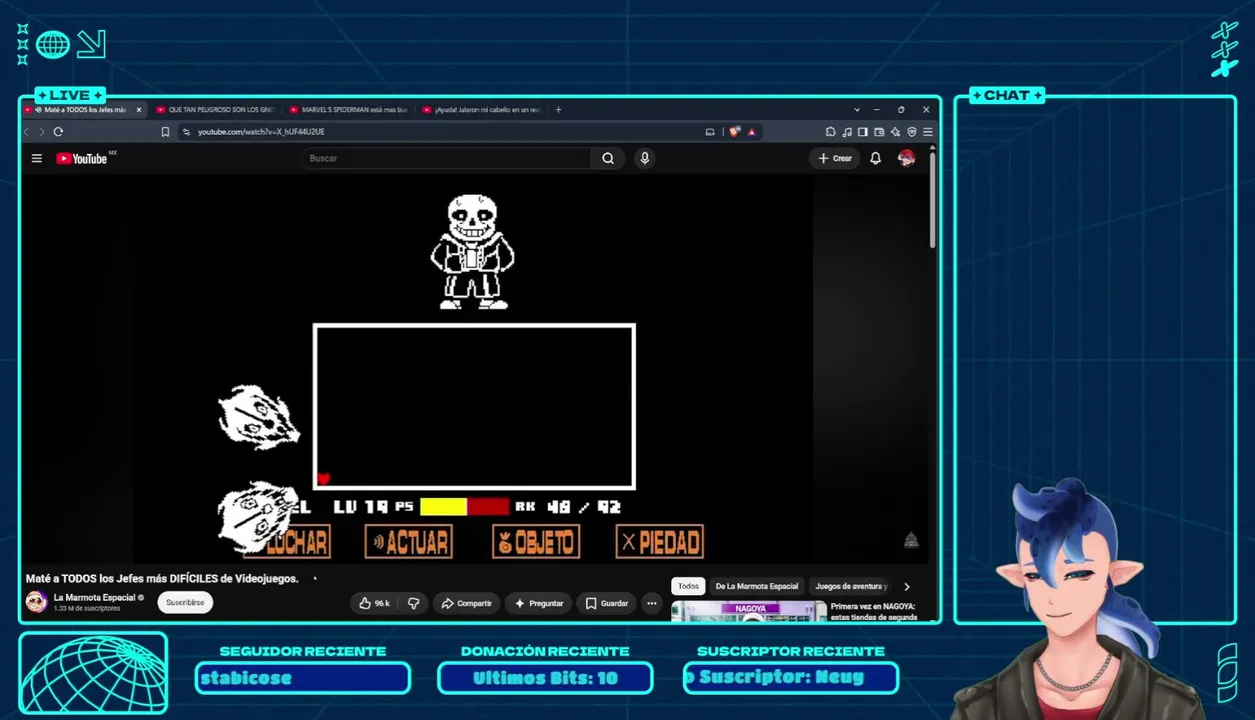Click the Suscribirse button
The height and width of the screenshot is (720, 1255).
185,602
